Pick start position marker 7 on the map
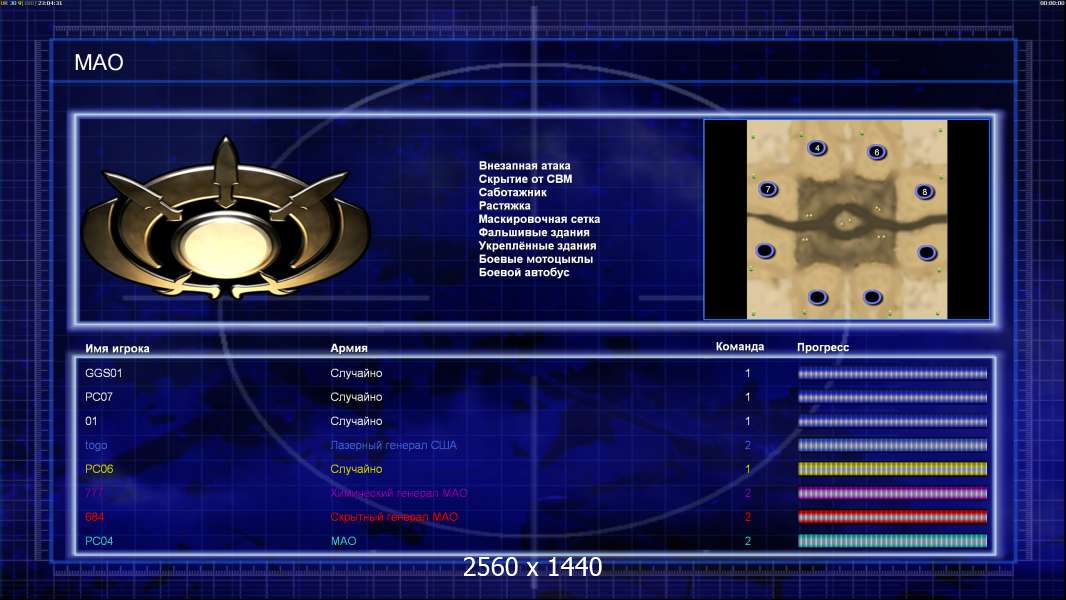This screenshot has width=1066, height=600. 768,189
